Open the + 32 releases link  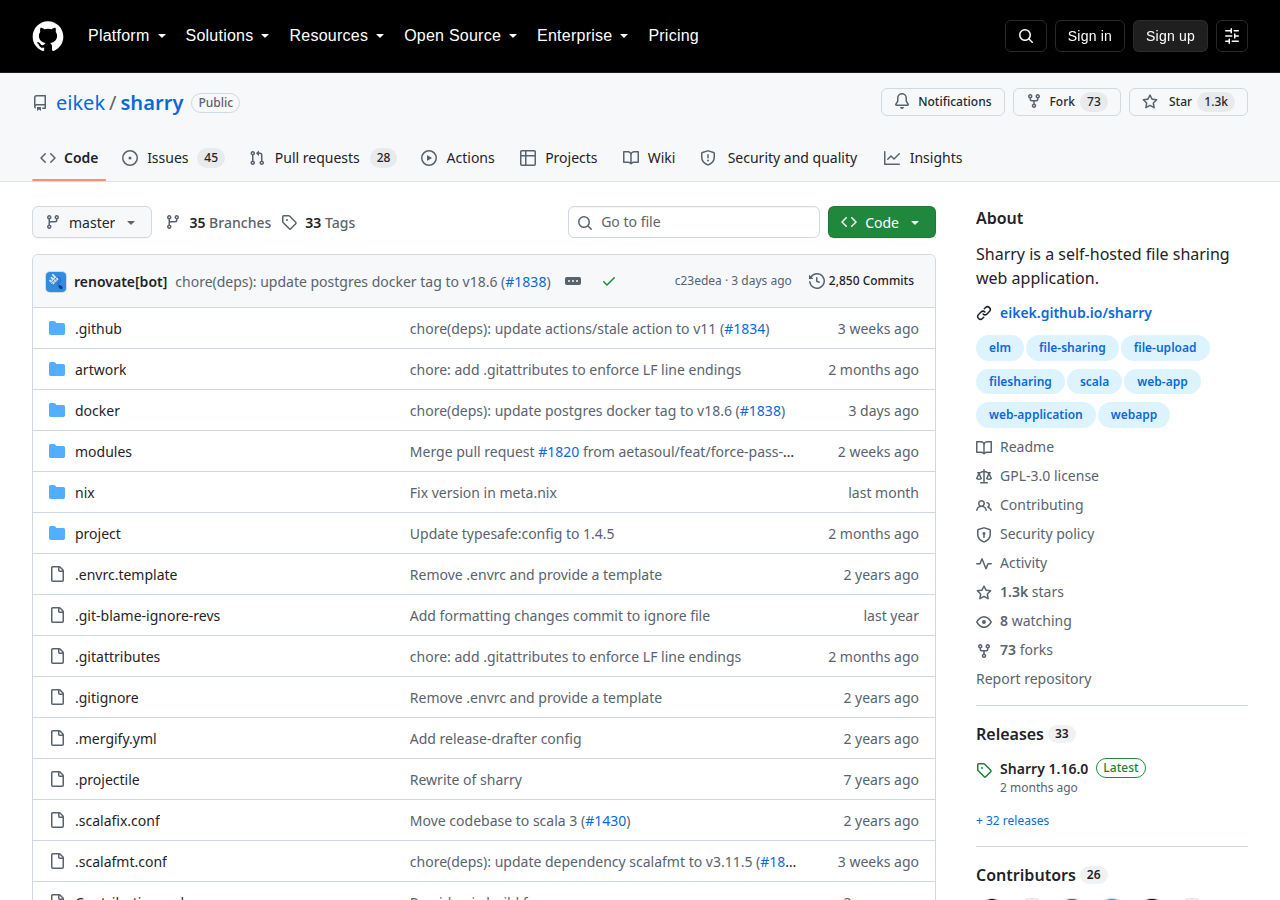click(x=1013, y=821)
